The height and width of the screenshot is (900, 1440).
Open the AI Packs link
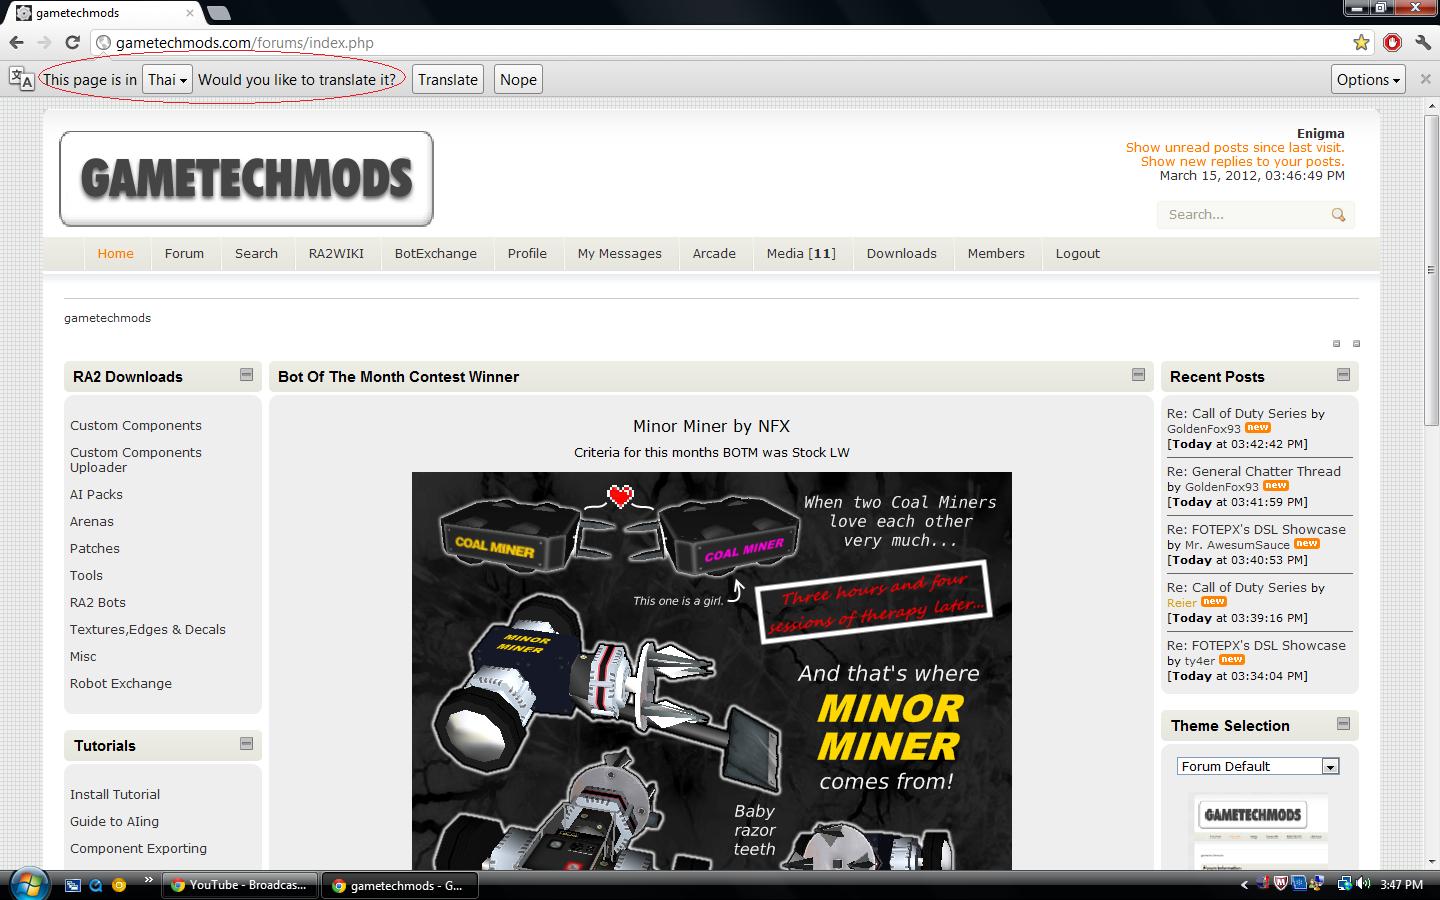click(x=96, y=494)
